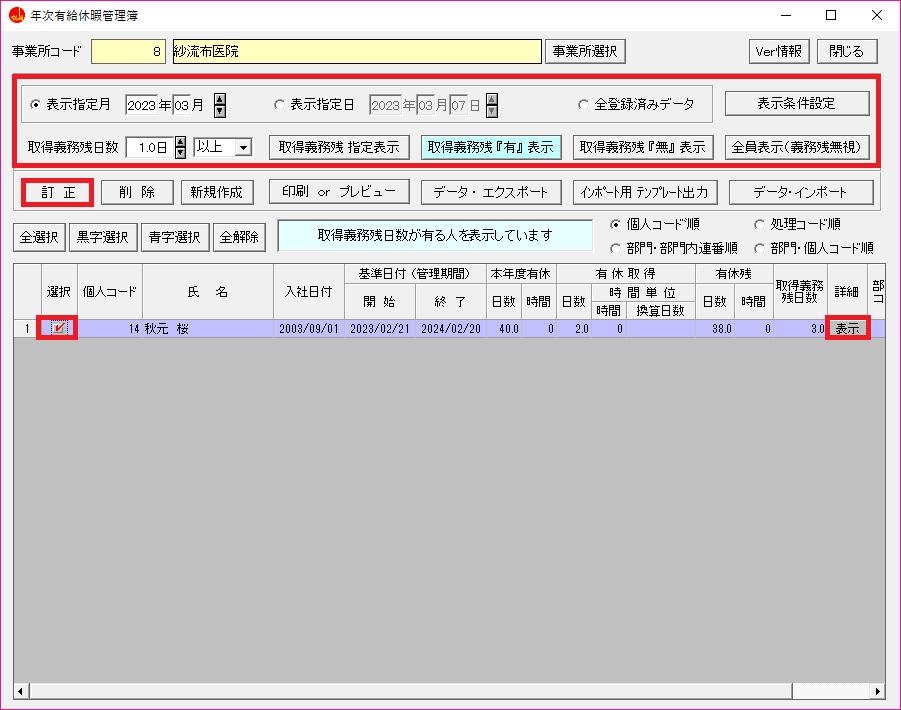
Task: Click the 2023/02/21 start date cell
Action: [380, 329]
